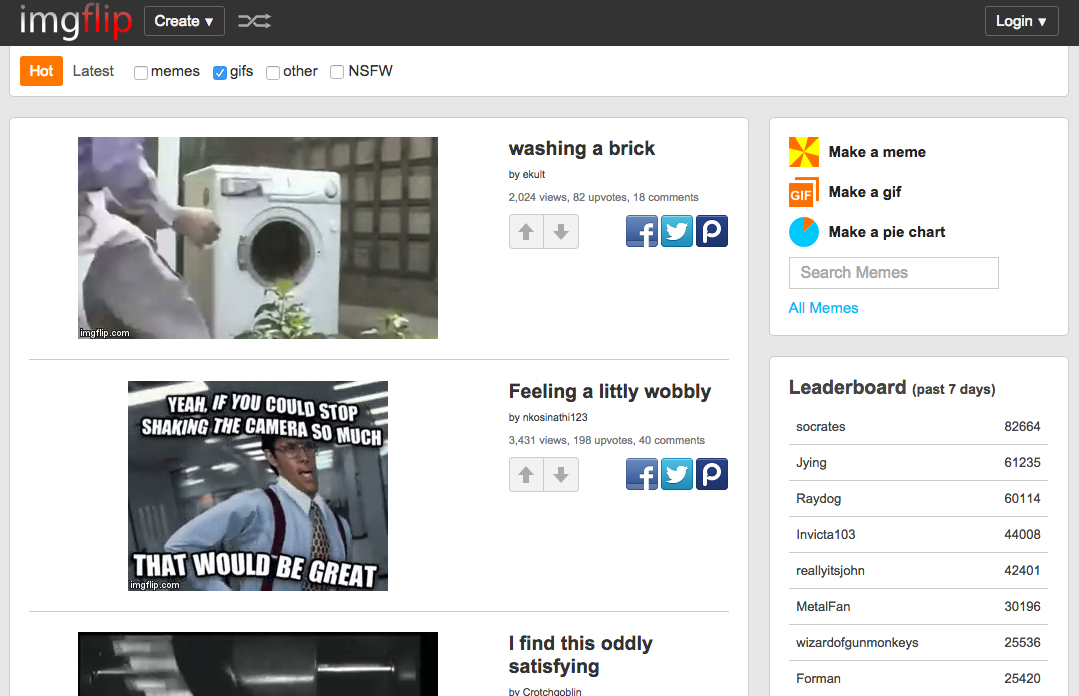Screen dimensions: 1079x696
Task: Upvote the Feeling a littly wobbly post
Action: [x=526, y=474]
